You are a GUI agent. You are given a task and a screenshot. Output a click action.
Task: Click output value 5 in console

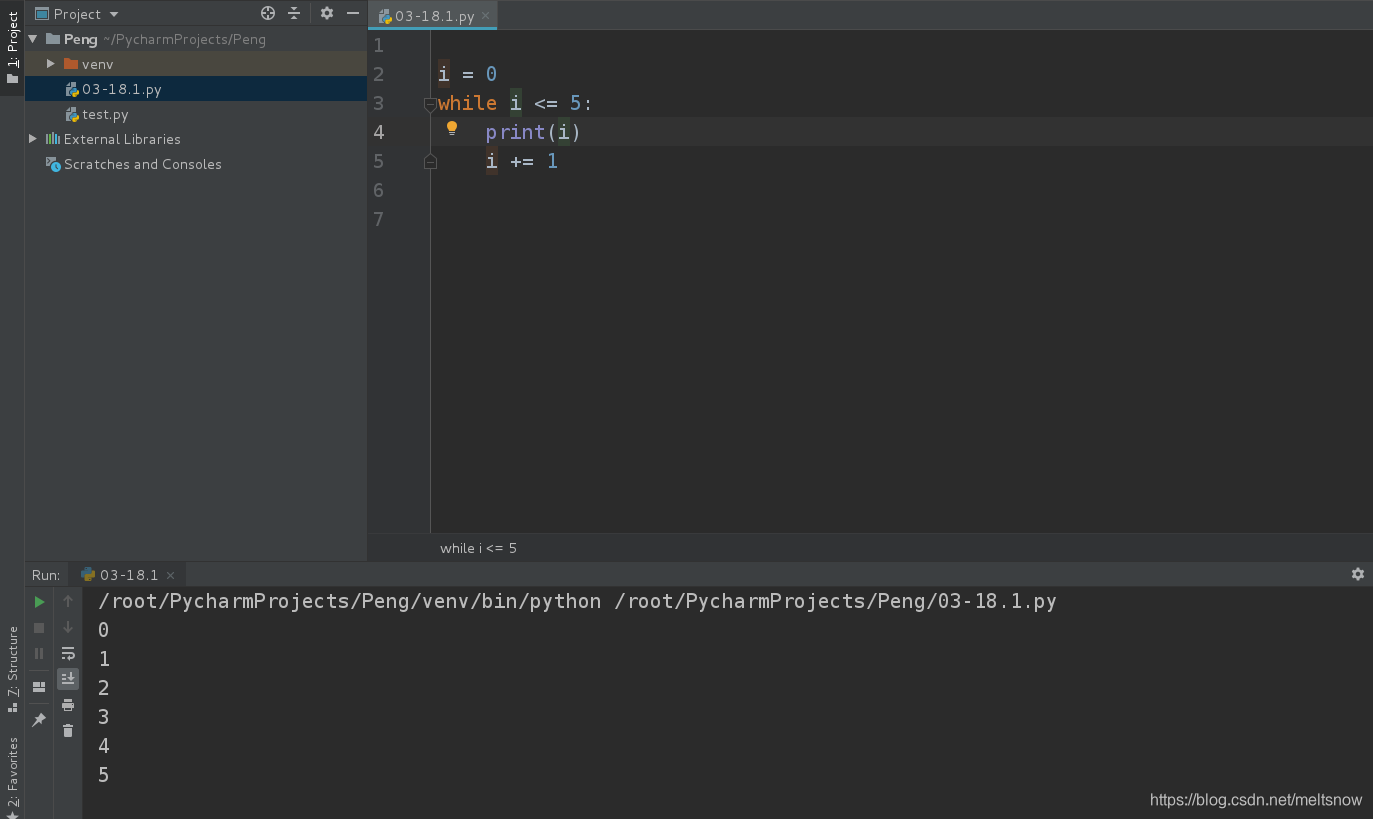point(103,775)
